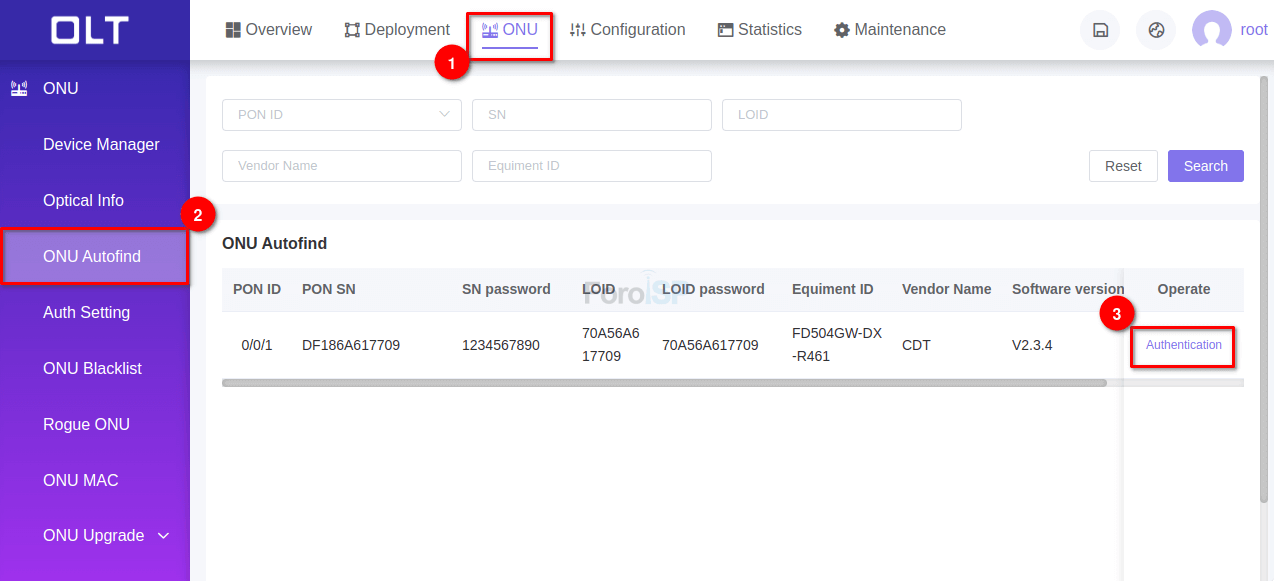Click the OLT logo
1274x581 pixels.
pyautogui.click(x=90, y=30)
